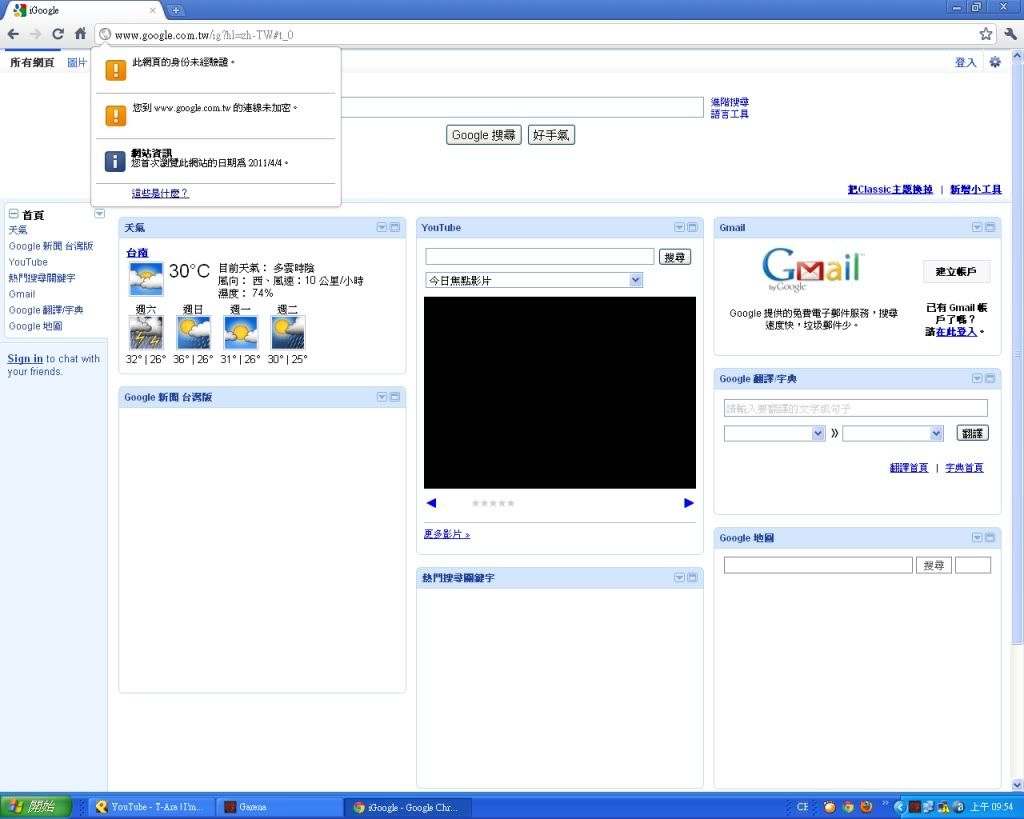Click the Google 搜尋 button
The image size is (1024, 819).
pos(483,135)
